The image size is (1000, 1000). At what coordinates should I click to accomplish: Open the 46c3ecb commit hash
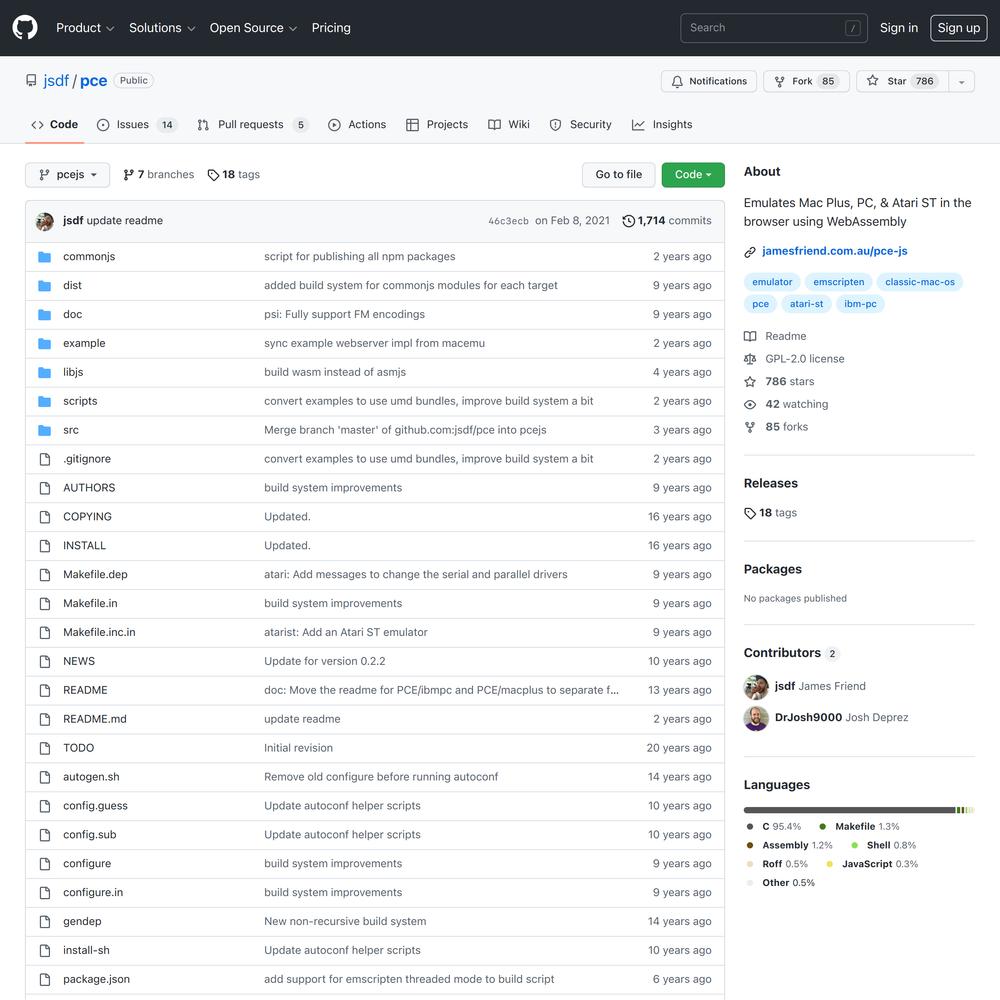(x=508, y=221)
